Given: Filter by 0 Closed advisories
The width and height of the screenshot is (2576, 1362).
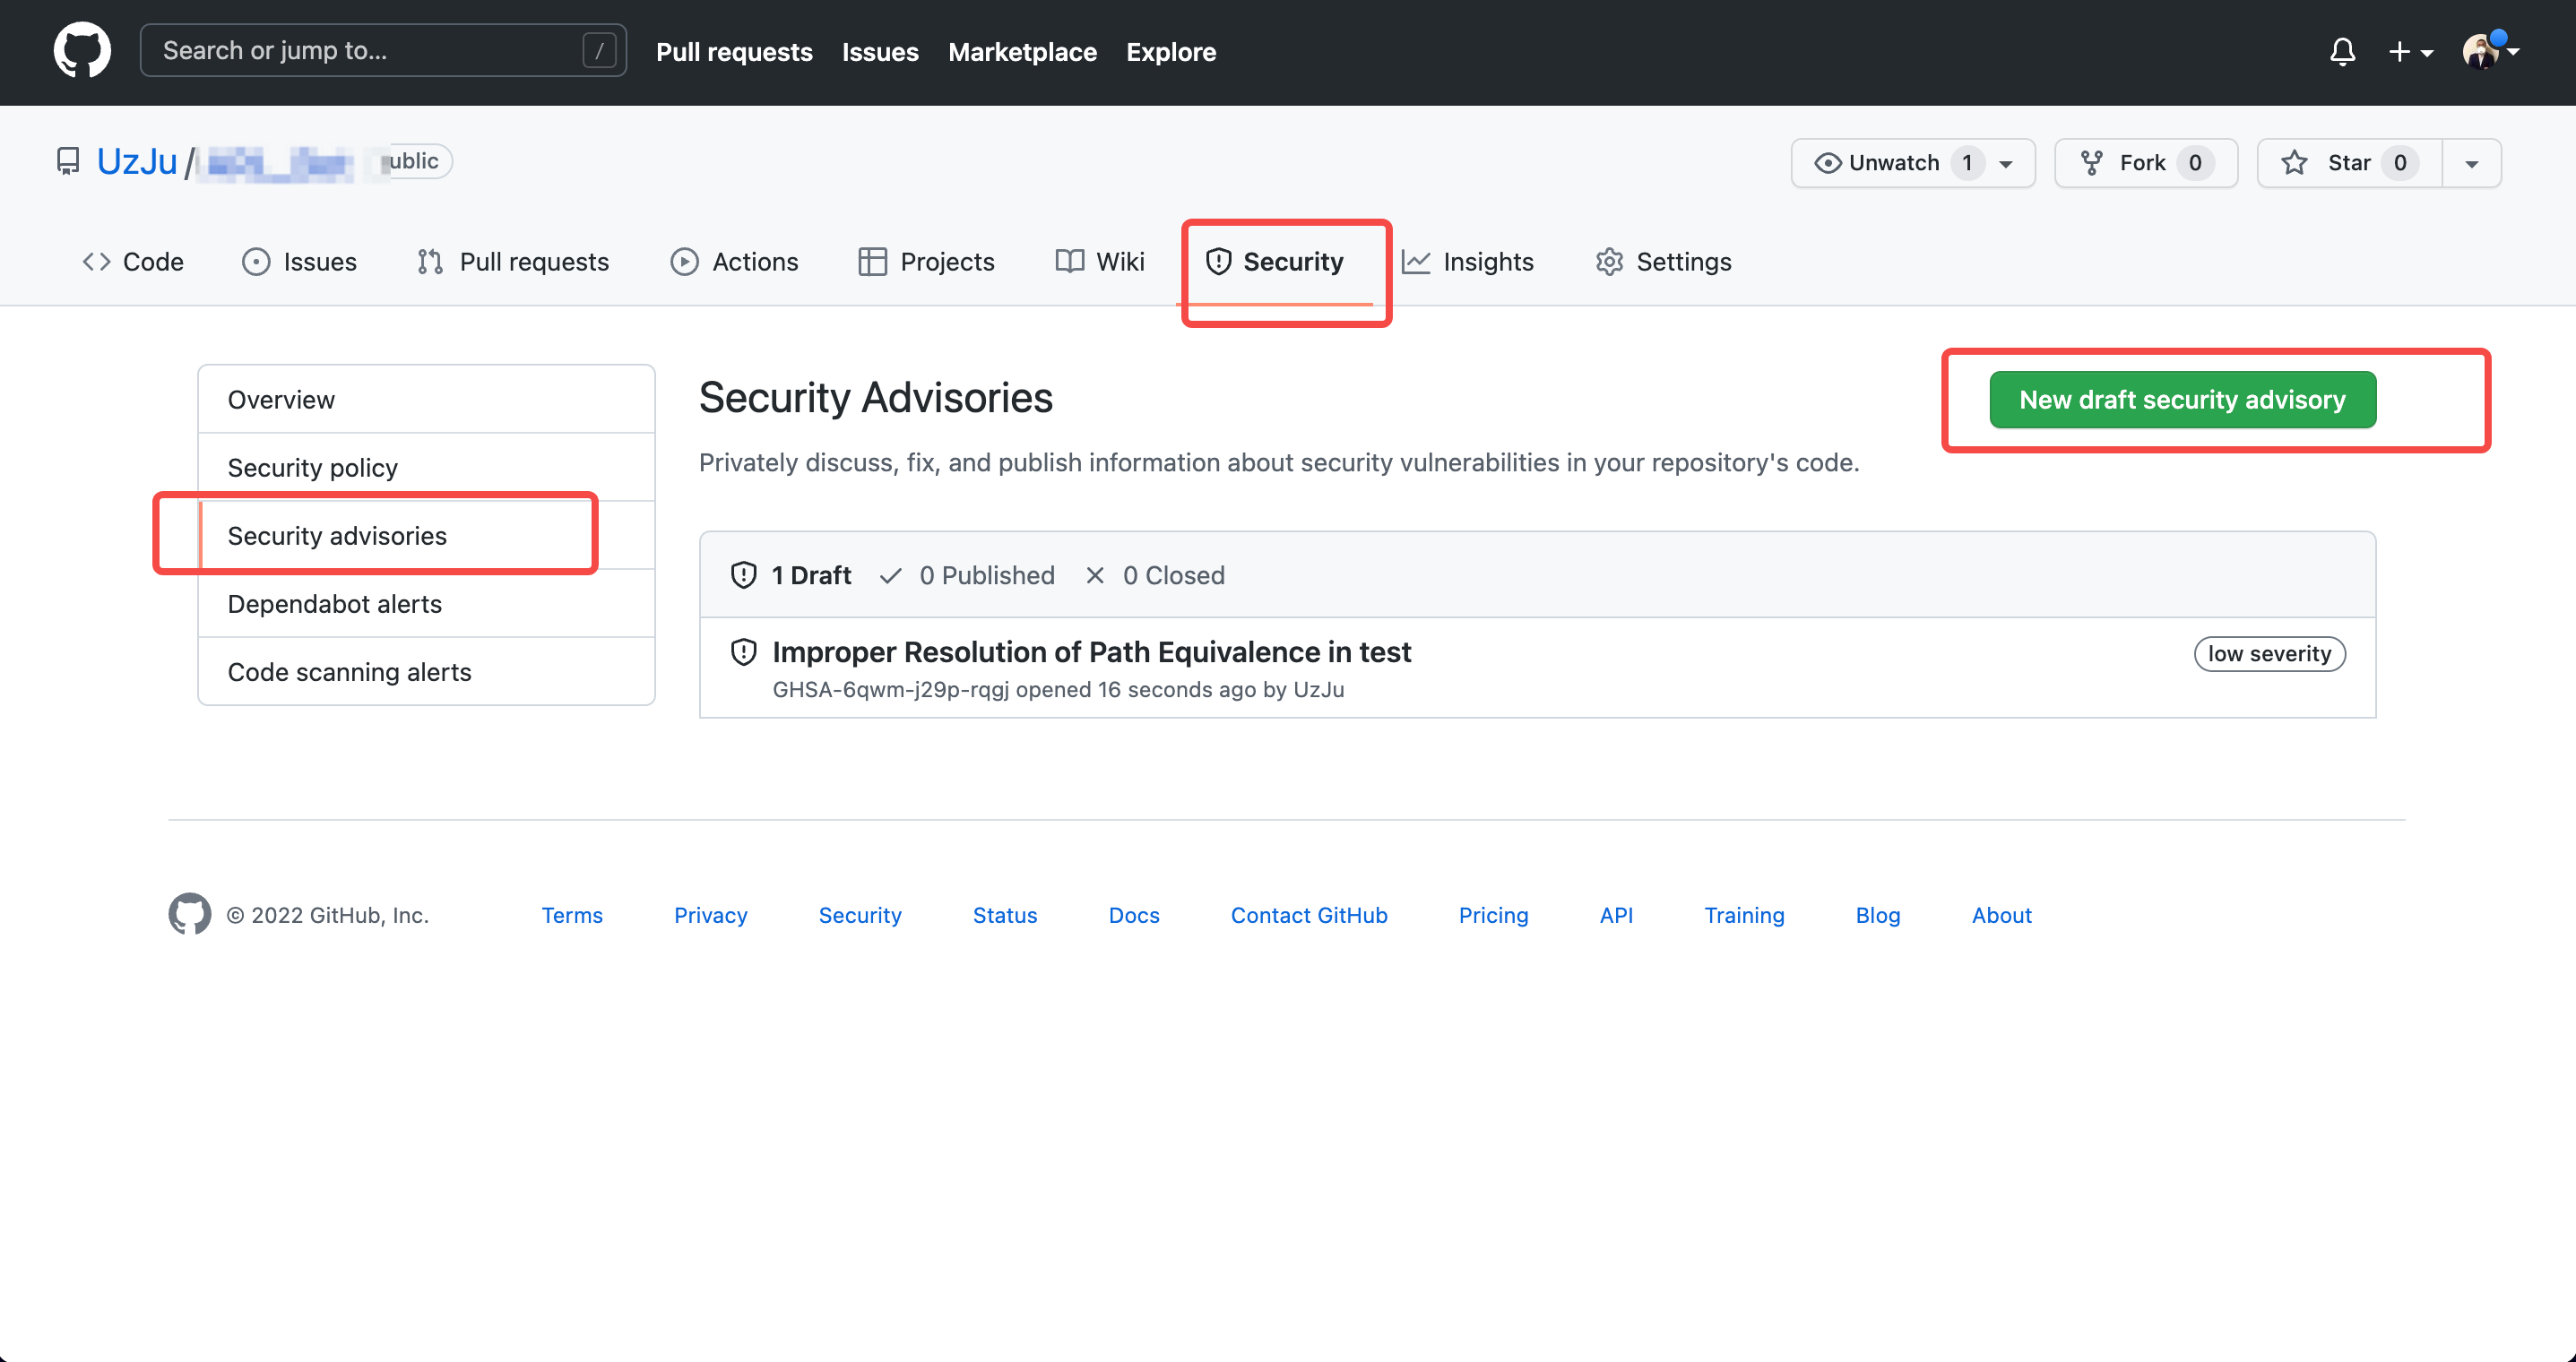Looking at the screenshot, I should point(1155,575).
